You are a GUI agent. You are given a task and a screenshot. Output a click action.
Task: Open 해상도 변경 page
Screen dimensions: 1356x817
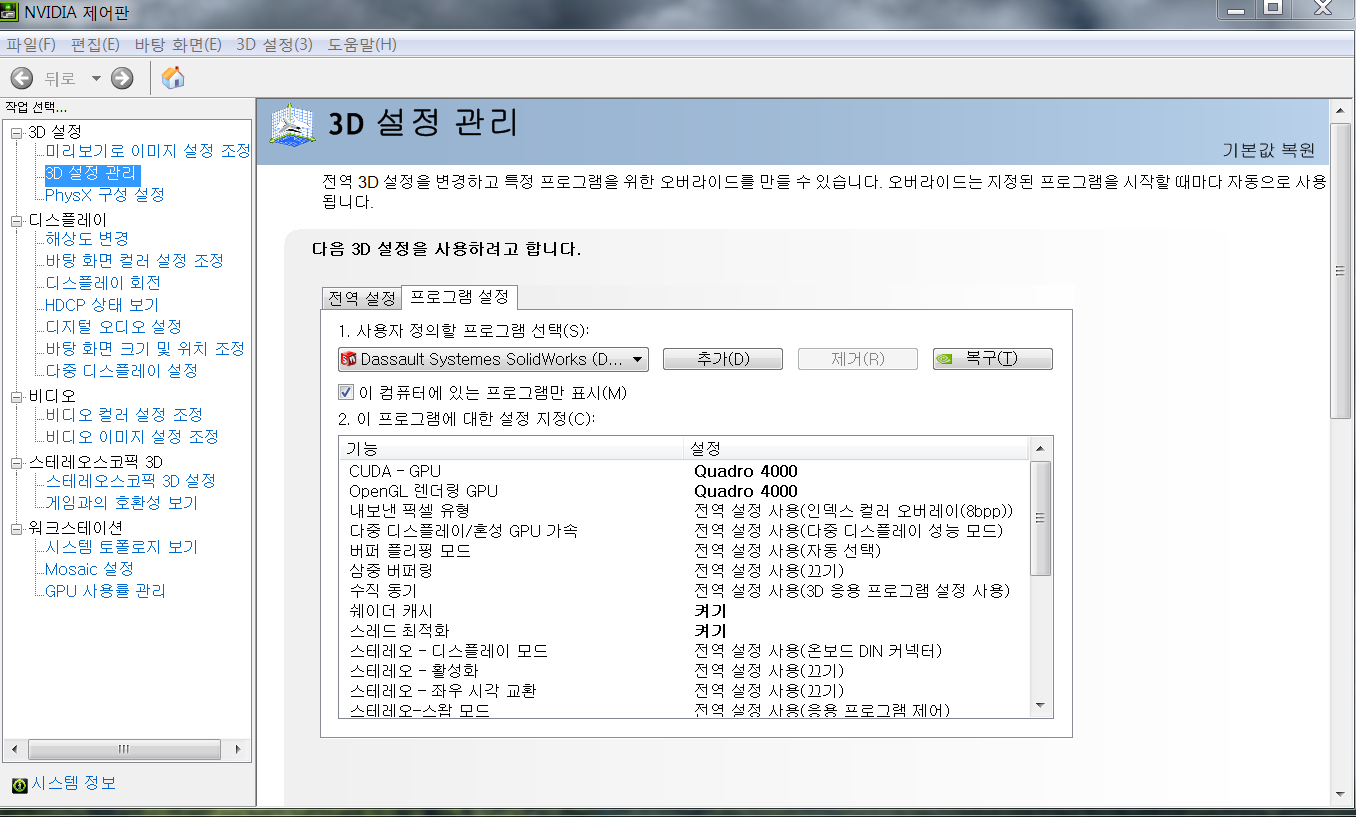click(x=87, y=239)
